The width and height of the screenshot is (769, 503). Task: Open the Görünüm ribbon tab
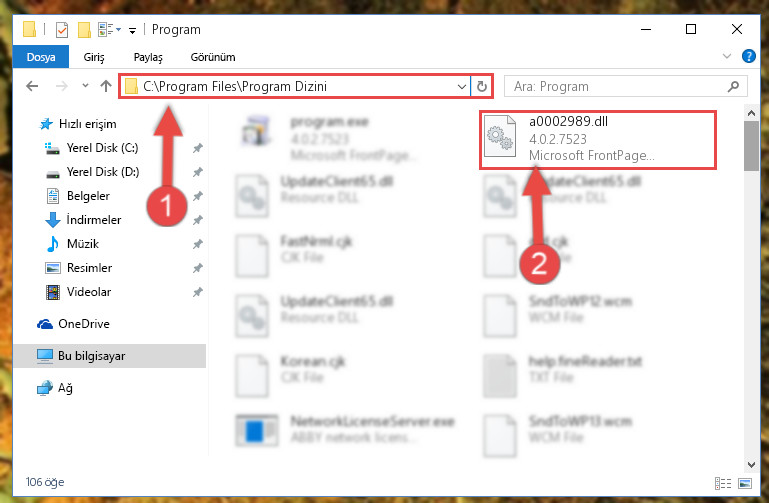[x=213, y=57]
